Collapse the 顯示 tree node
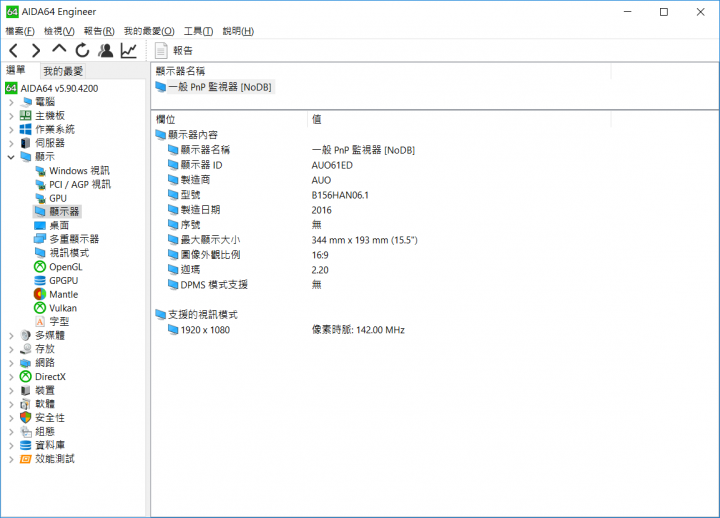 [x=11, y=157]
